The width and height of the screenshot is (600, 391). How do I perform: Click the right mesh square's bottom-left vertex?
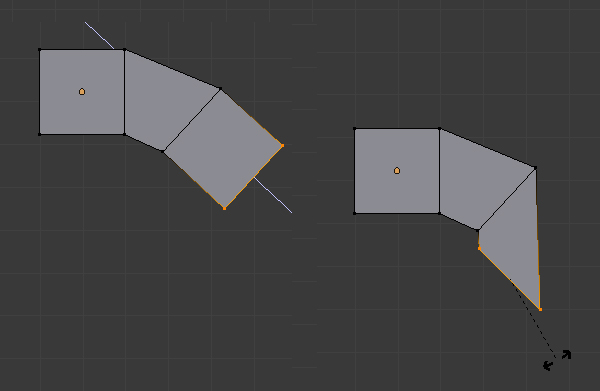[355, 213]
